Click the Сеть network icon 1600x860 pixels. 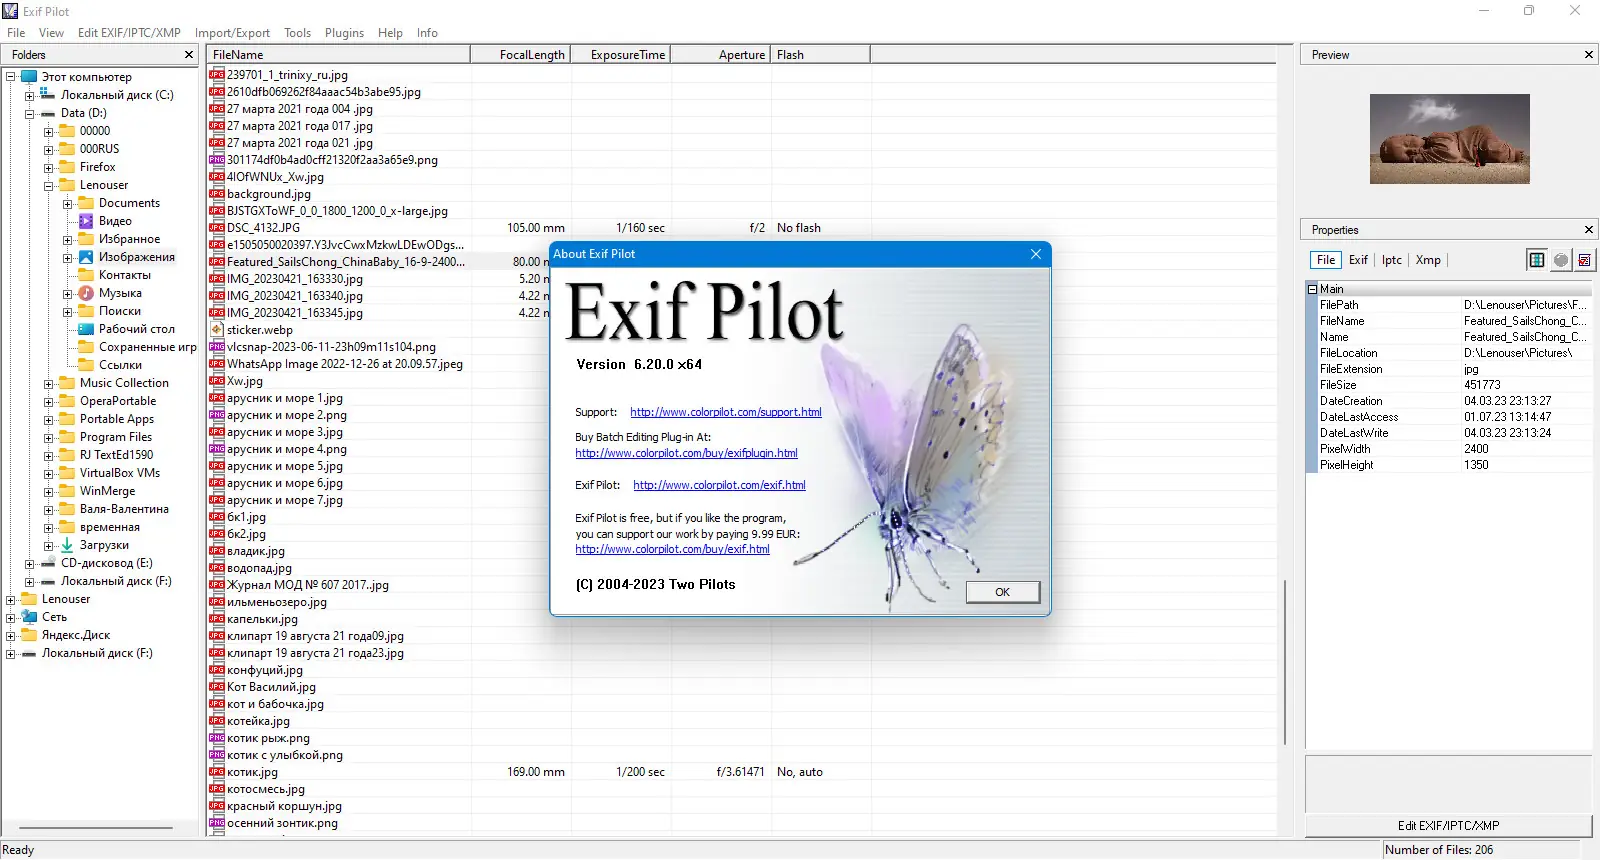pyautogui.click(x=29, y=617)
